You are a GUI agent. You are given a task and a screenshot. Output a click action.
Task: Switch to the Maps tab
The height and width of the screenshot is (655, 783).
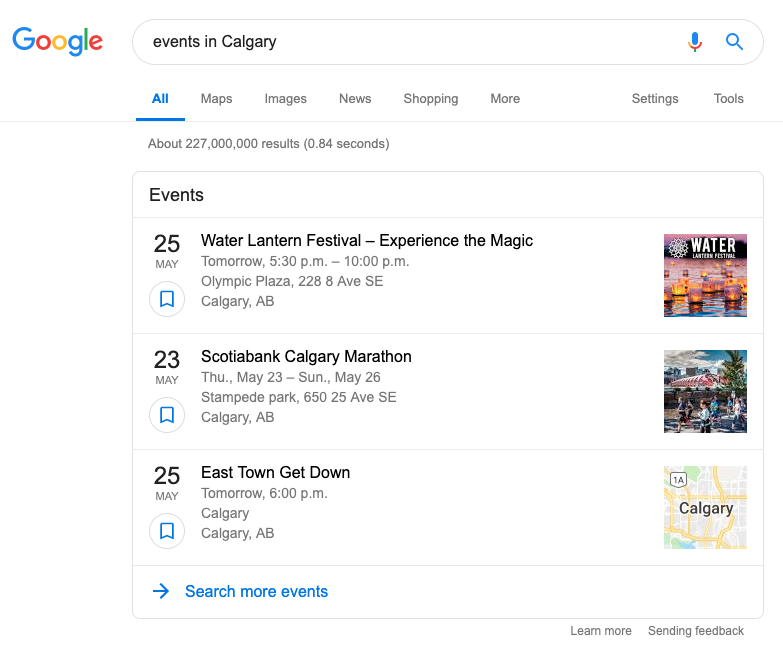(216, 99)
